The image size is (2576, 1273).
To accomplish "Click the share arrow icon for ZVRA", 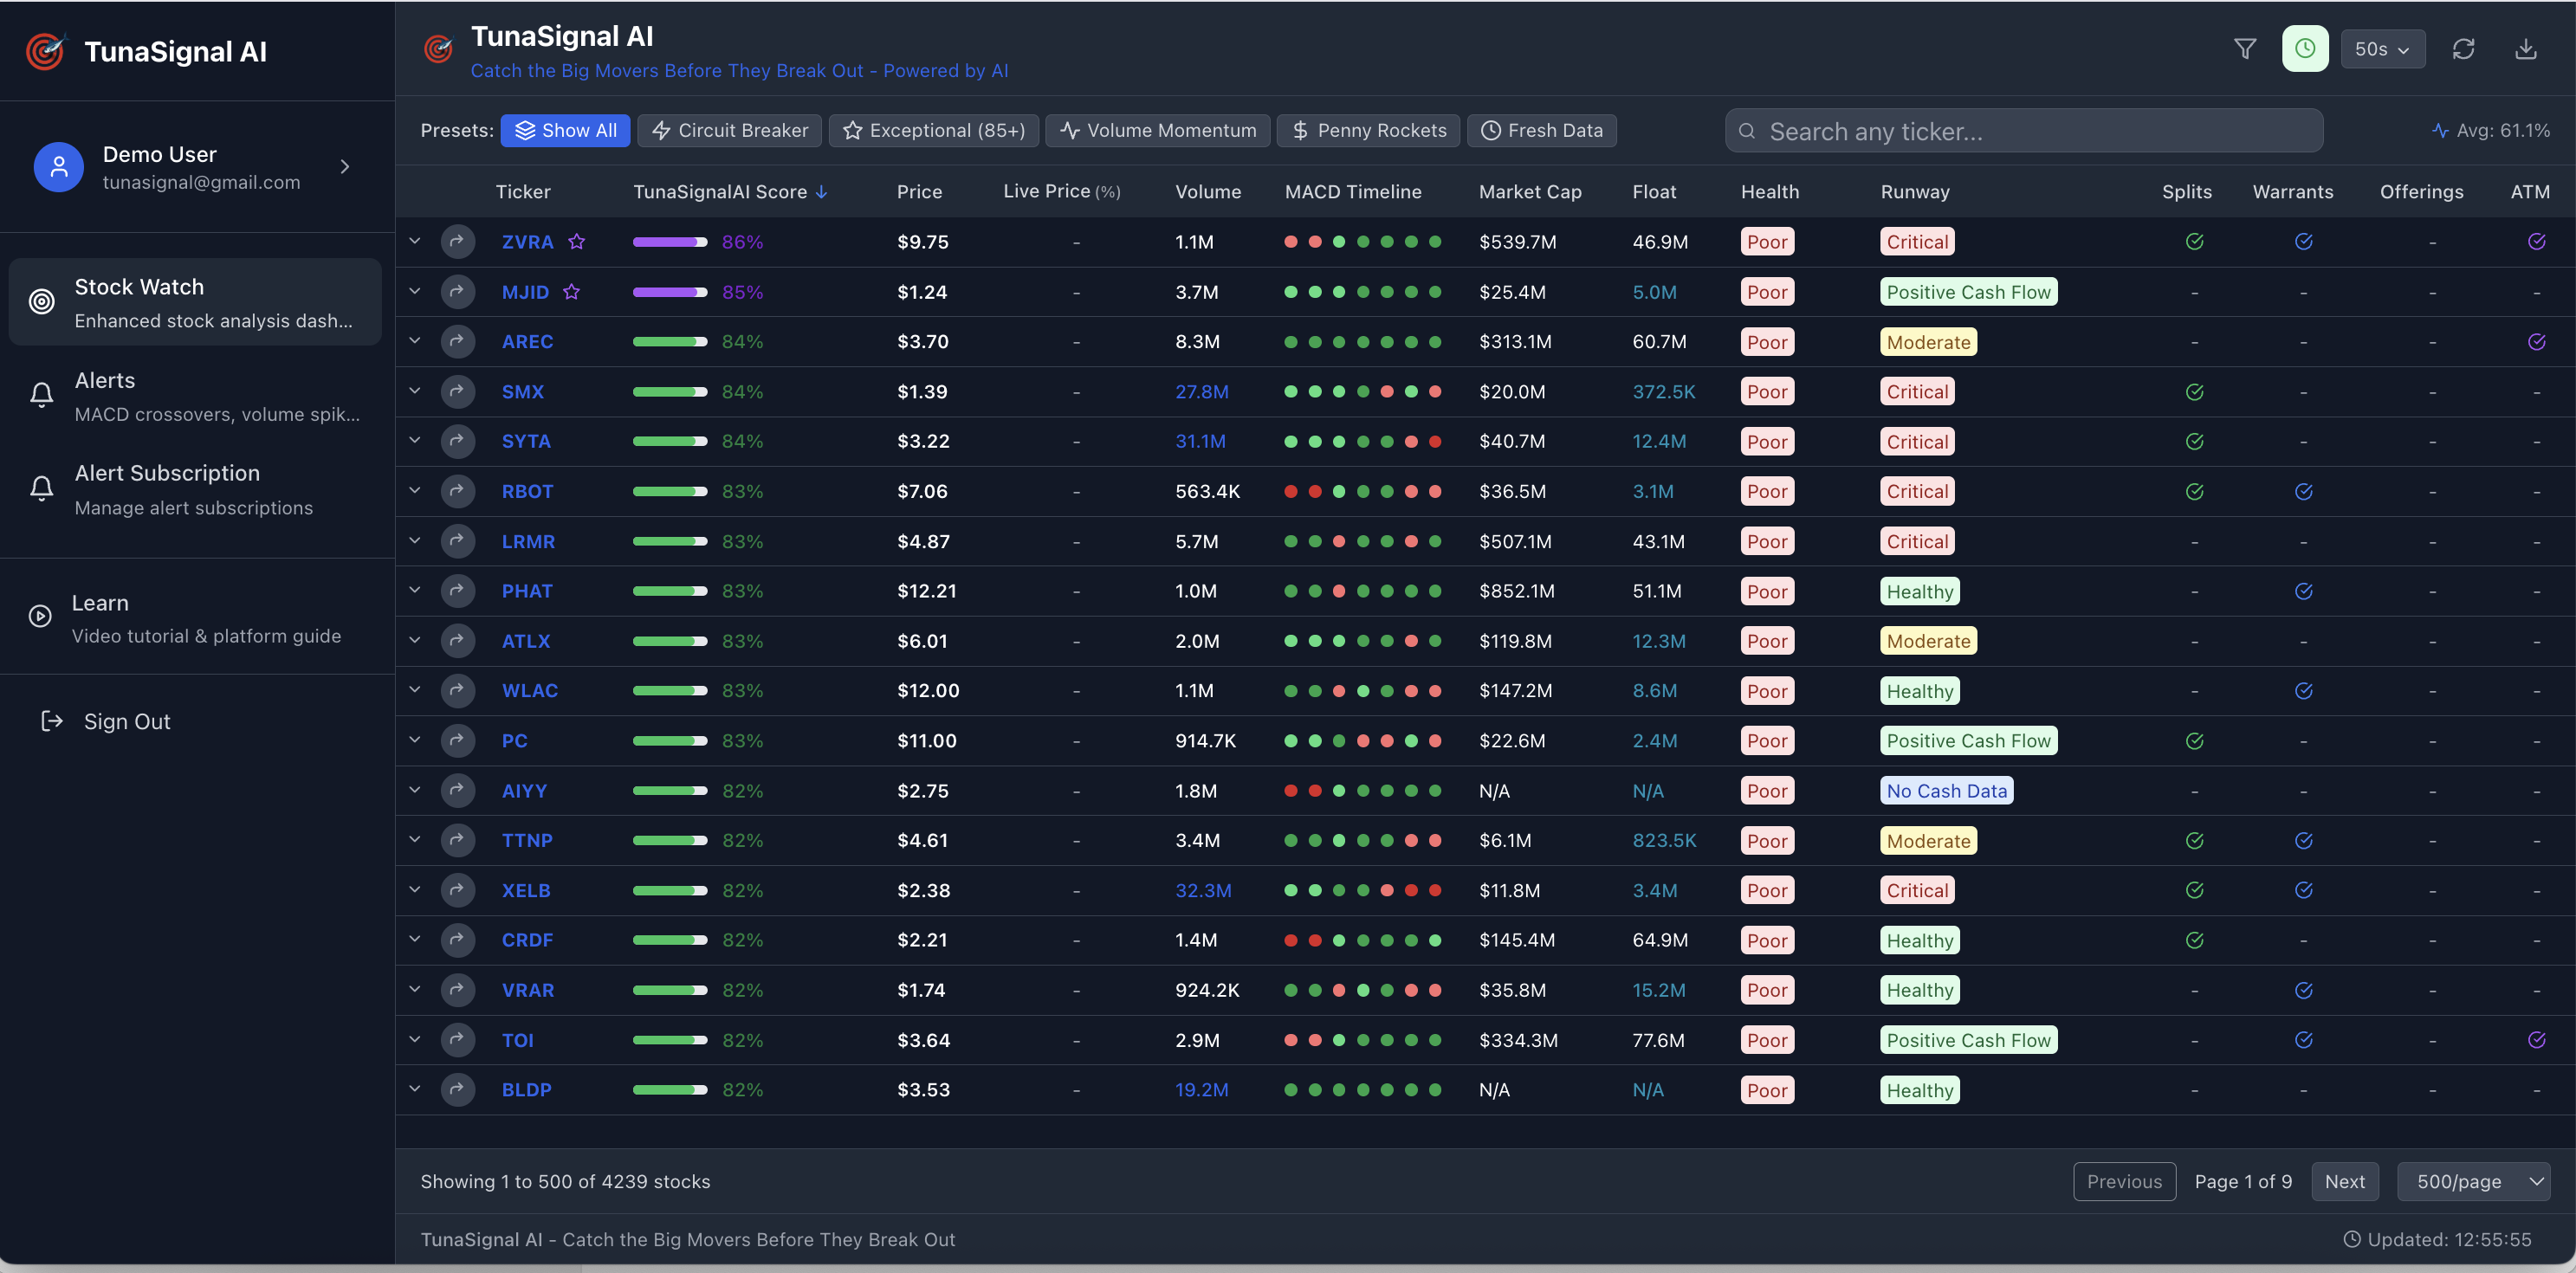I will coord(457,241).
